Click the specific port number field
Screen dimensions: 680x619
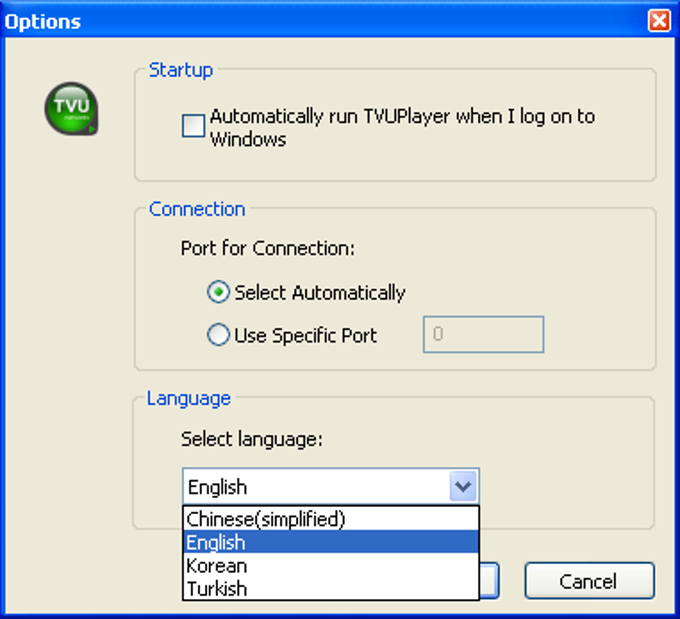483,334
